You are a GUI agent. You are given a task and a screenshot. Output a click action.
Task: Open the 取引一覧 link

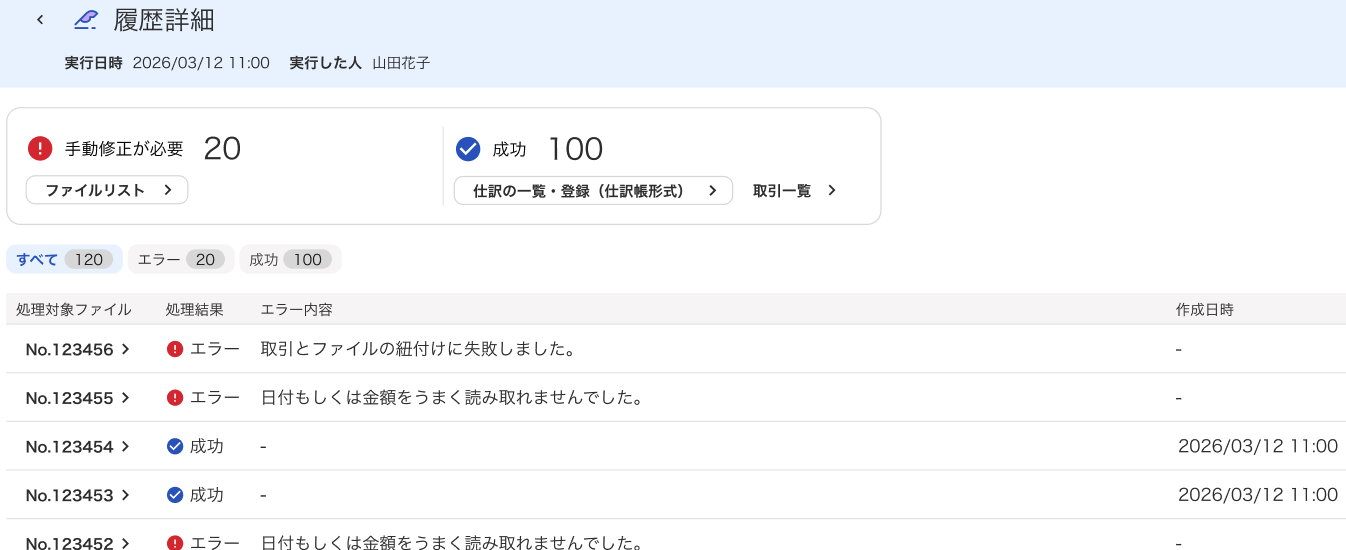tap(794, 190)
